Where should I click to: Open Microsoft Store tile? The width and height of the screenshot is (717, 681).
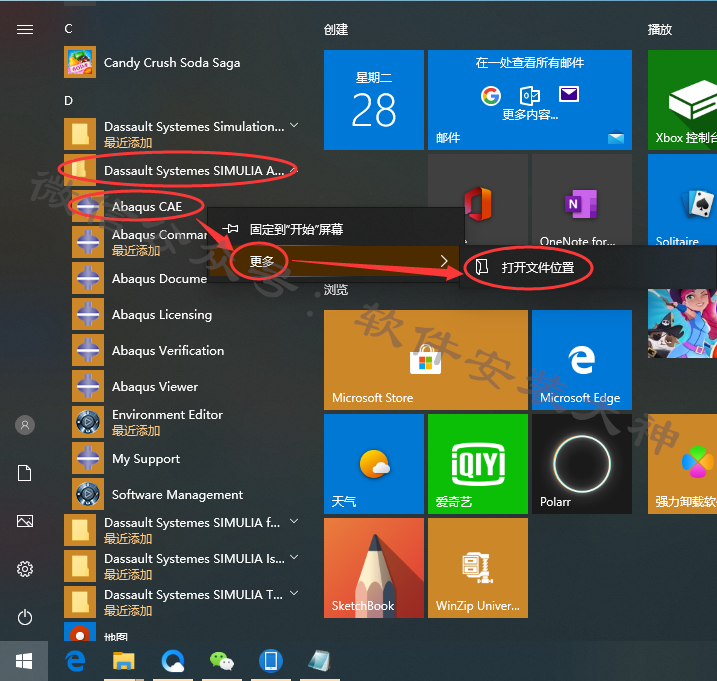pos(426,360)
